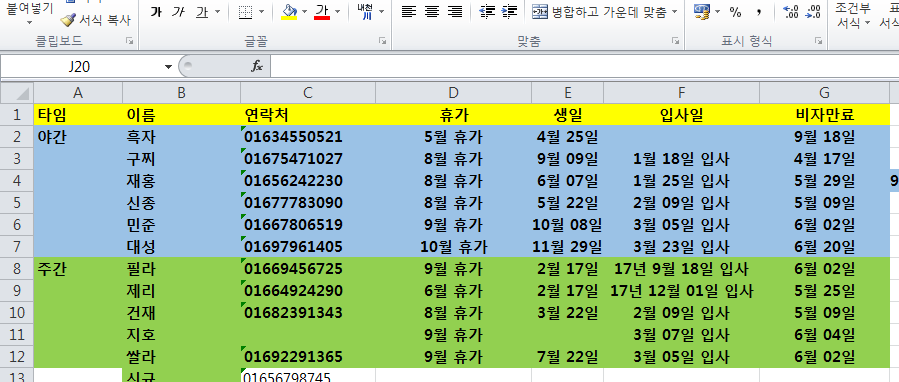Select column A header
899x382 pixels.
(78, 93)
